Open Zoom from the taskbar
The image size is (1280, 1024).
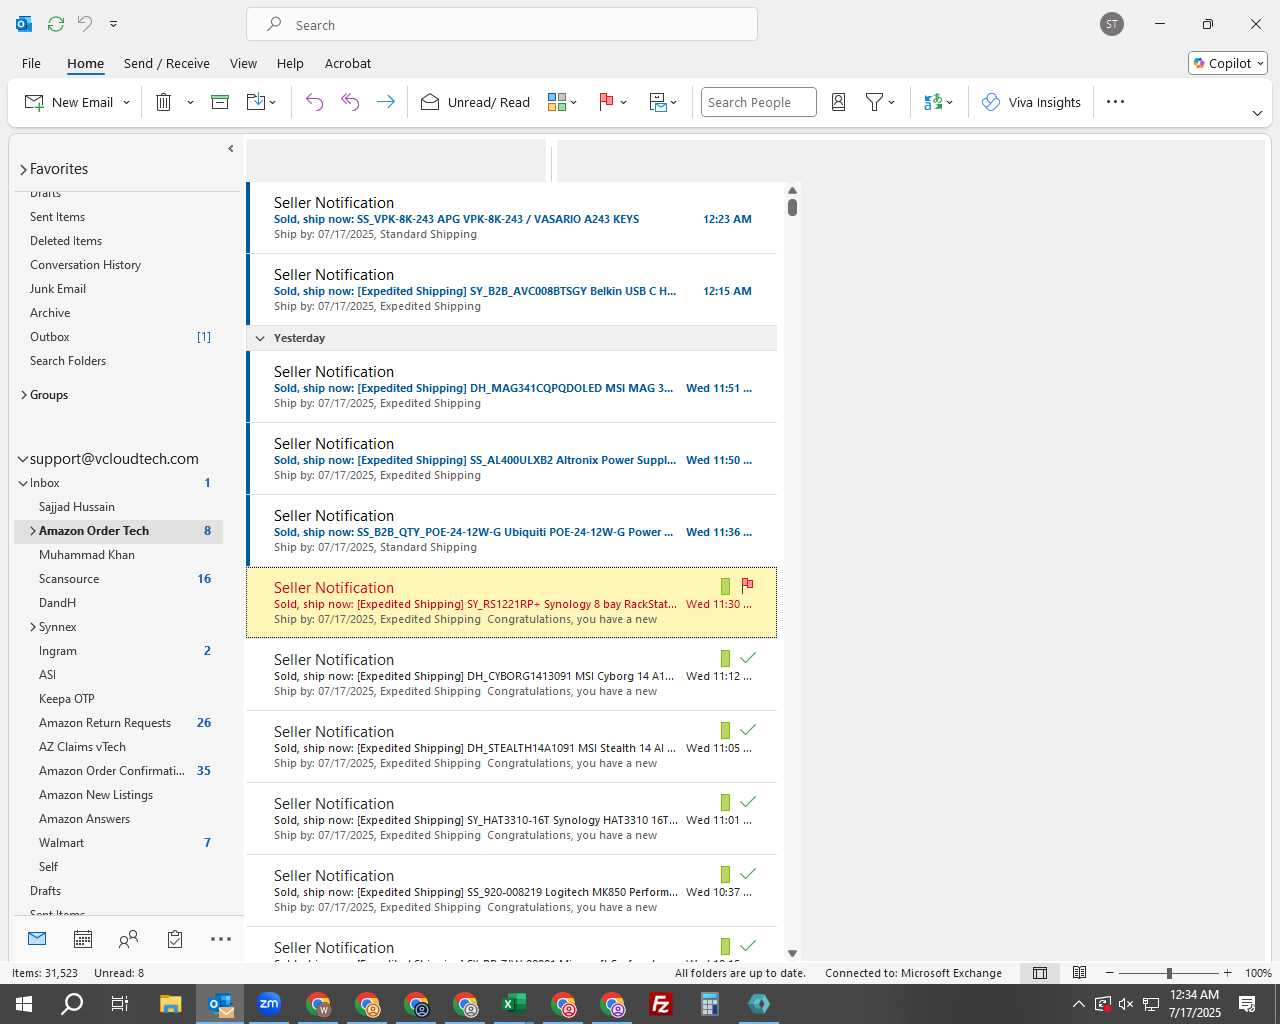[x=269, y=1004]
